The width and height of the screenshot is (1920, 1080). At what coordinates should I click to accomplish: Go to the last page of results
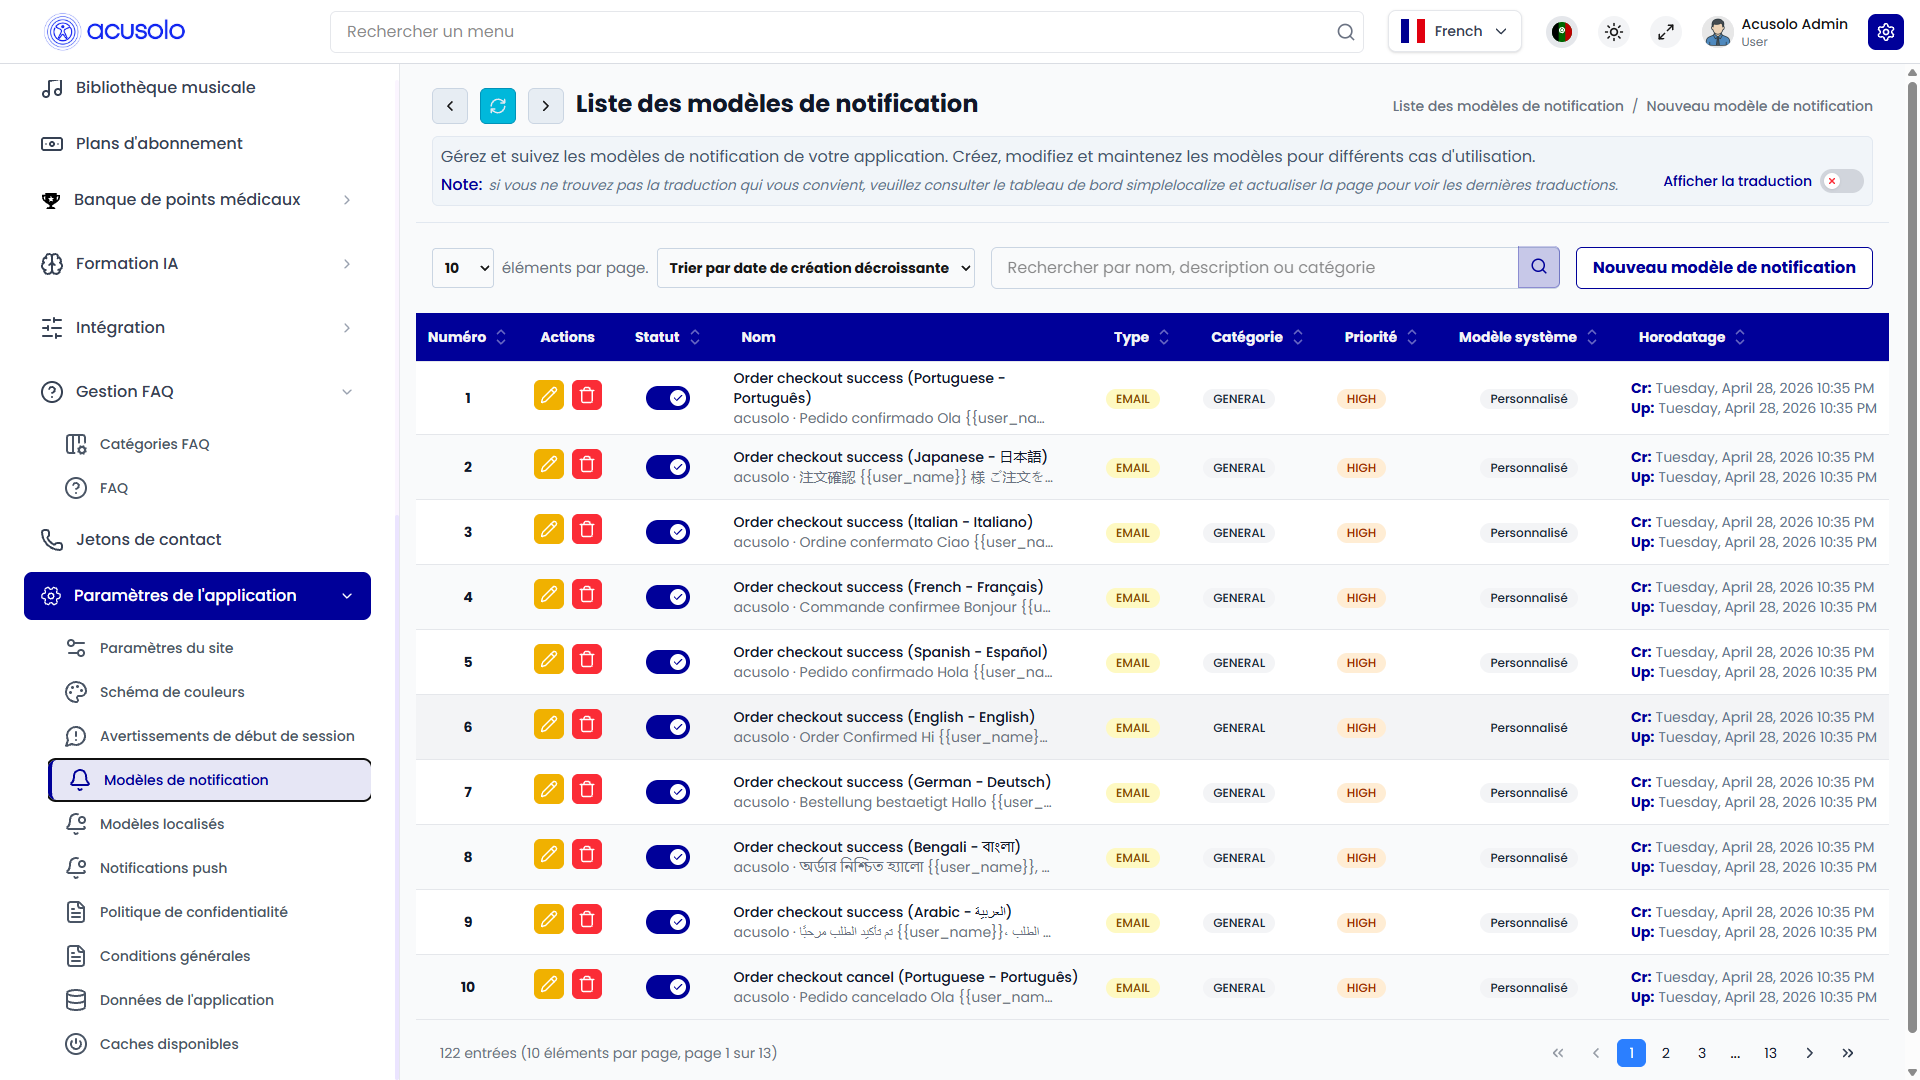pyautogui.click(x=1848, y=1053)
